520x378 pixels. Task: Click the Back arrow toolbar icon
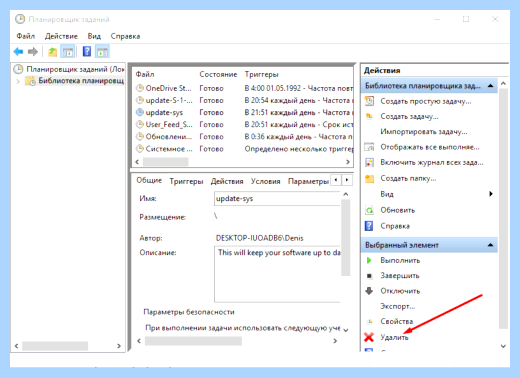tap(18, 52)
